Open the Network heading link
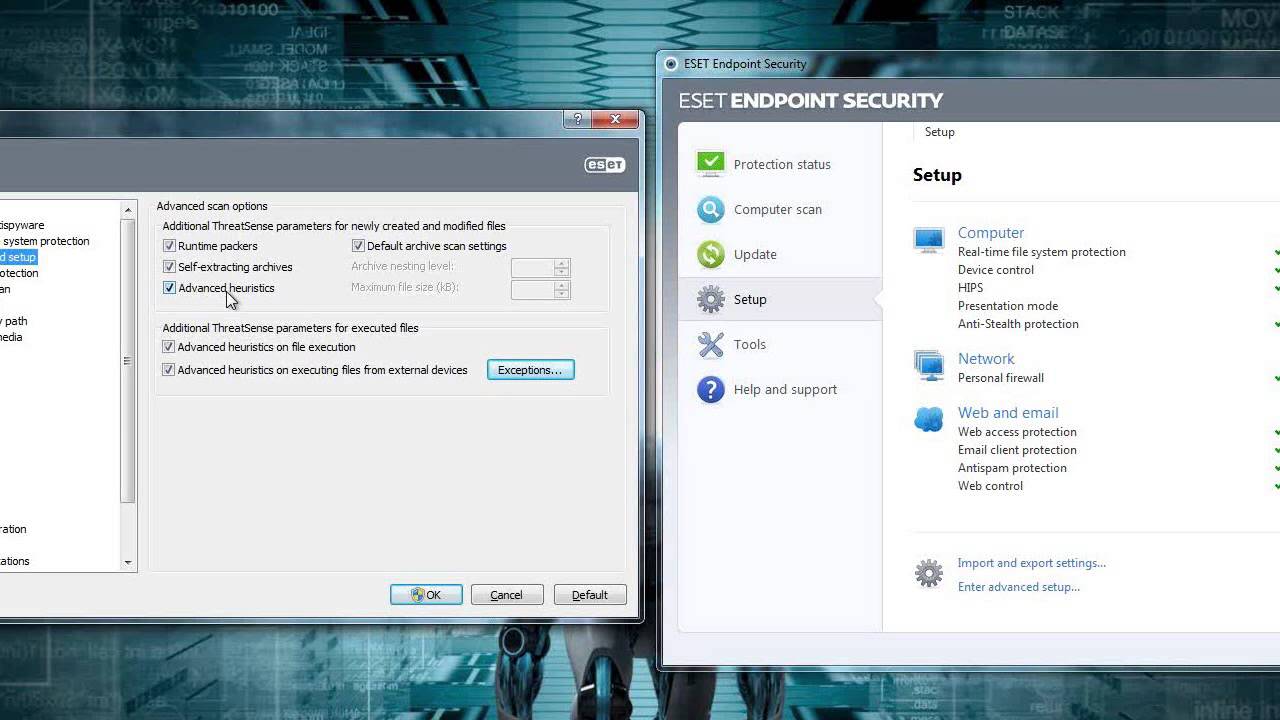This screenshot has width=1280, height=720. tap(986, 358)
